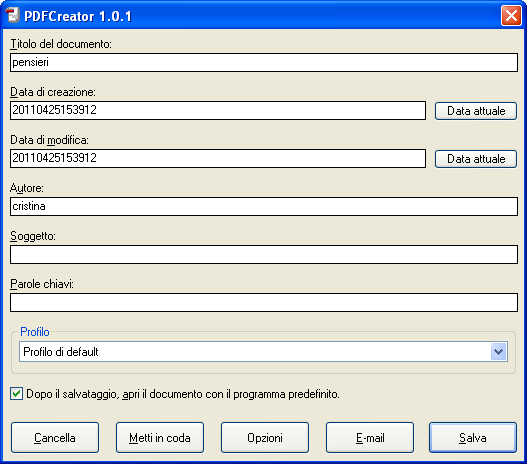This screenshot has width=527, height=464.
Task: Click the Metti in coda button
Action: pyautogui.click(x=160, y=438)
